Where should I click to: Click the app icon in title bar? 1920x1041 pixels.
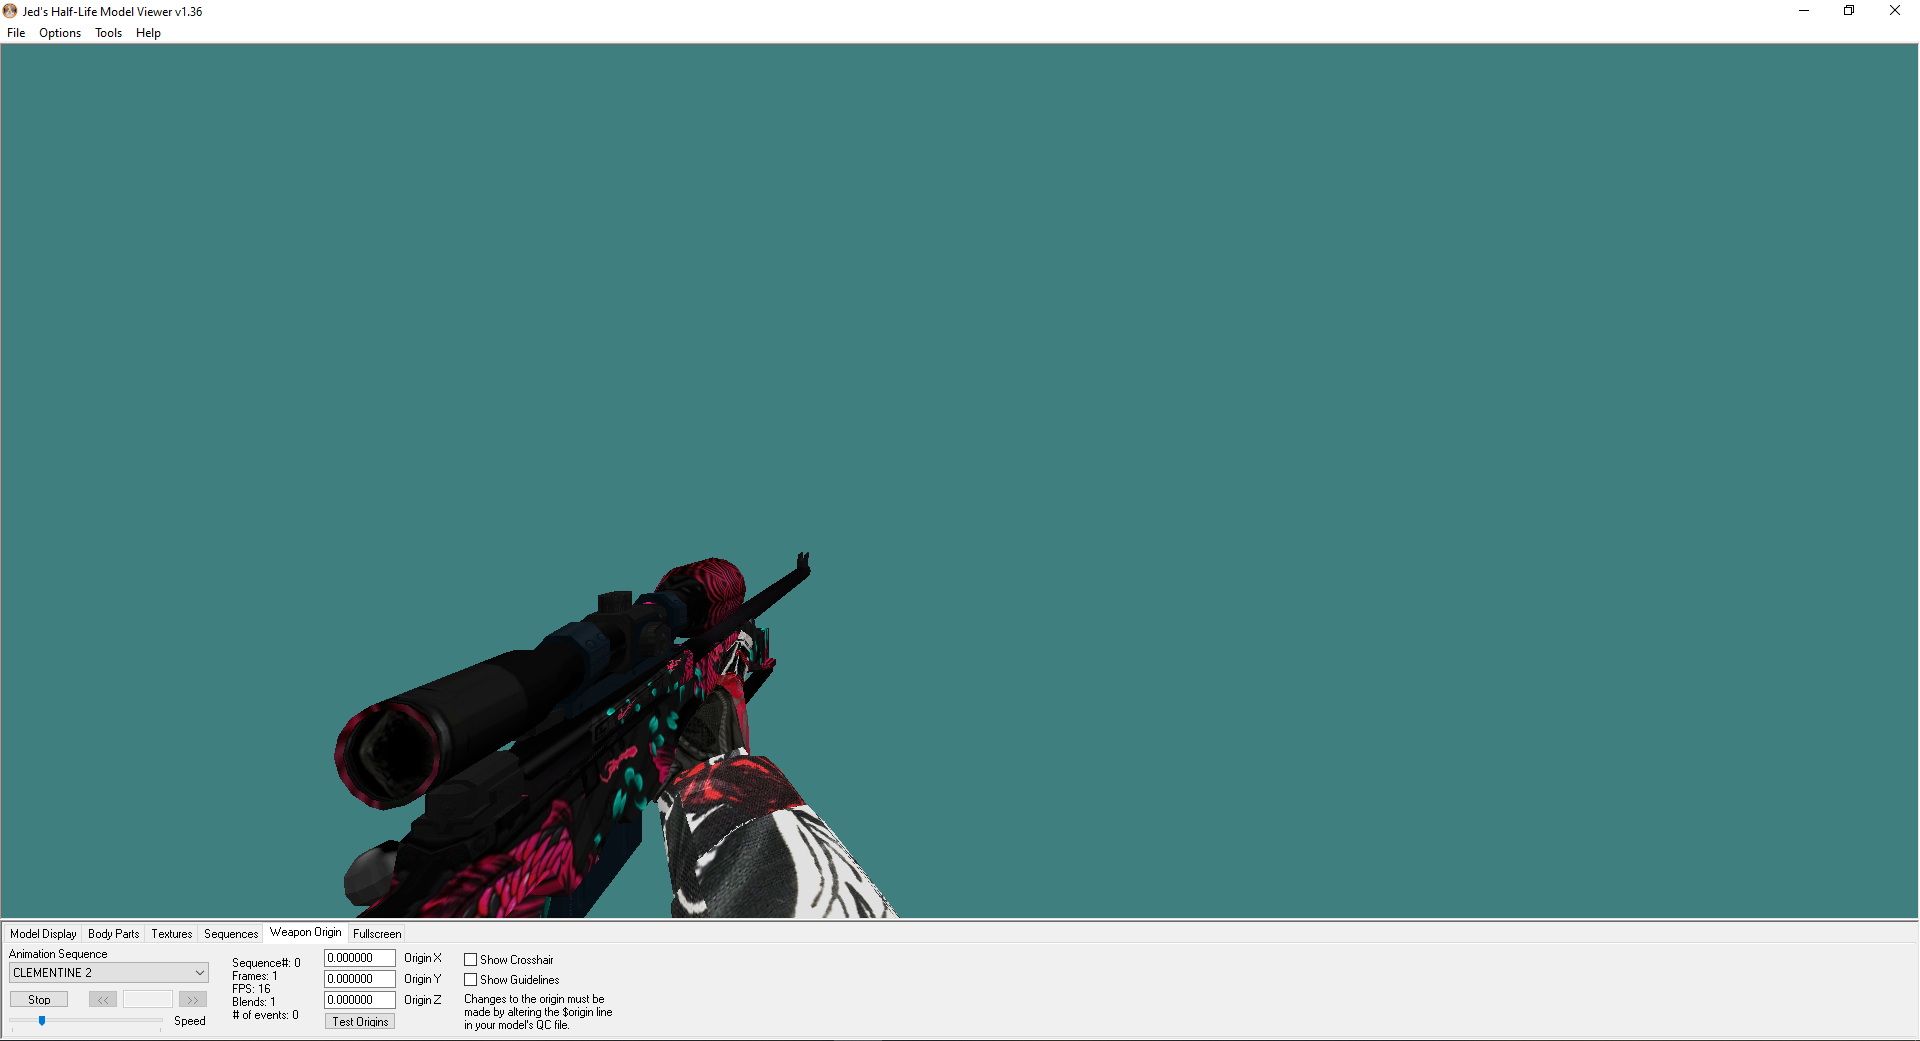coord(10,11)
